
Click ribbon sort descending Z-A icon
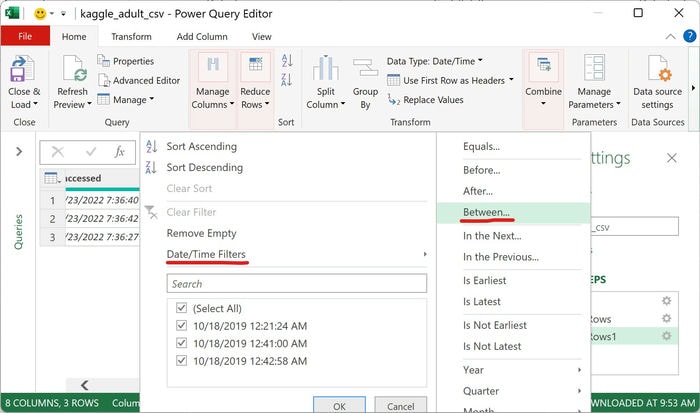click(287, 80)
